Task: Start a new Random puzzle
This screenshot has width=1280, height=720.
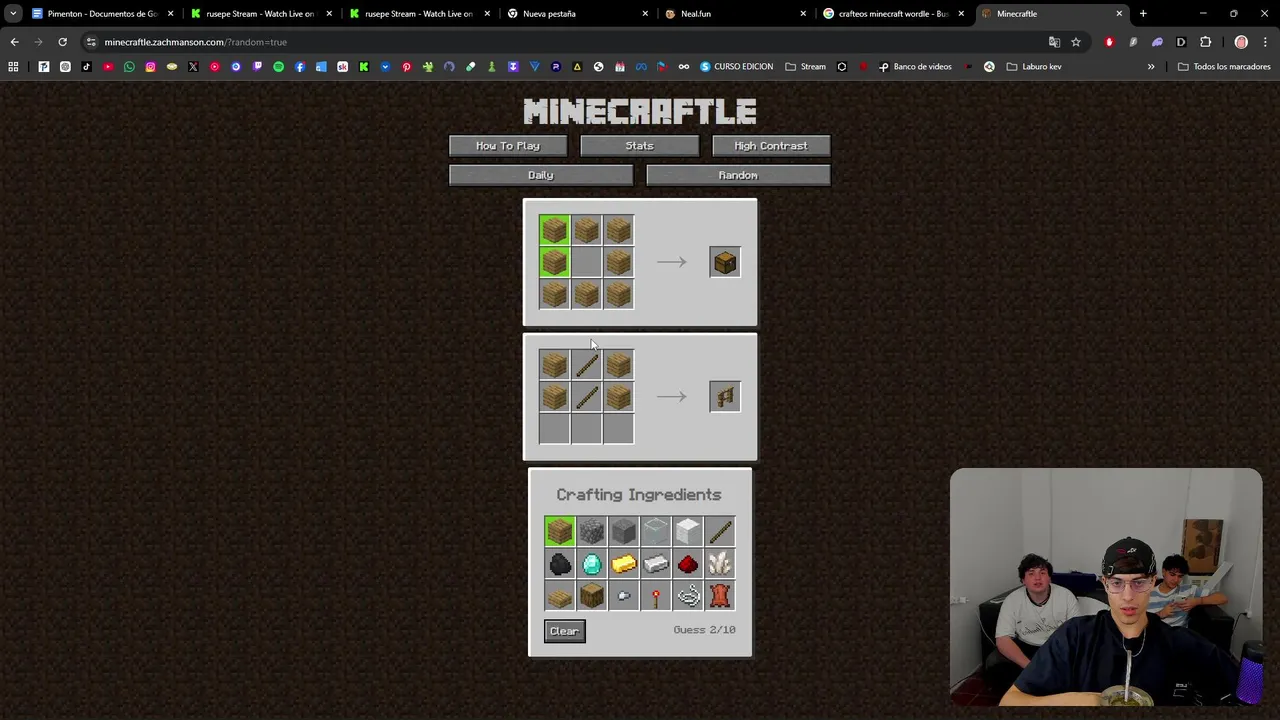Action: (738, 175)
